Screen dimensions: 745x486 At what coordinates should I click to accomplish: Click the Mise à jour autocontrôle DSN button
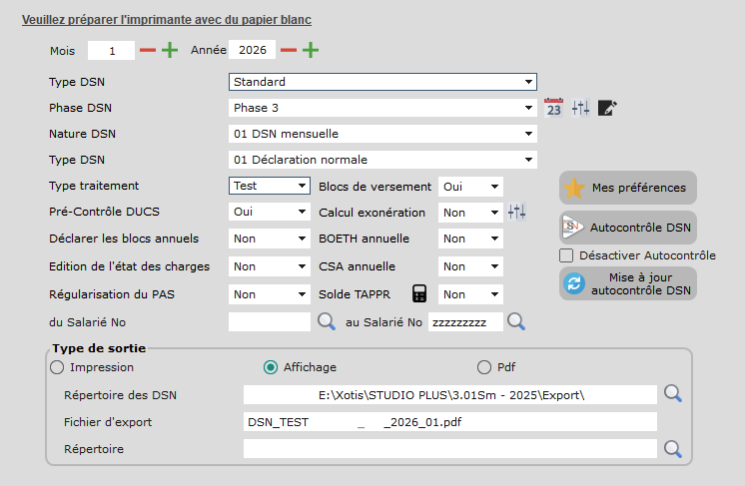[x=628, y=283]
